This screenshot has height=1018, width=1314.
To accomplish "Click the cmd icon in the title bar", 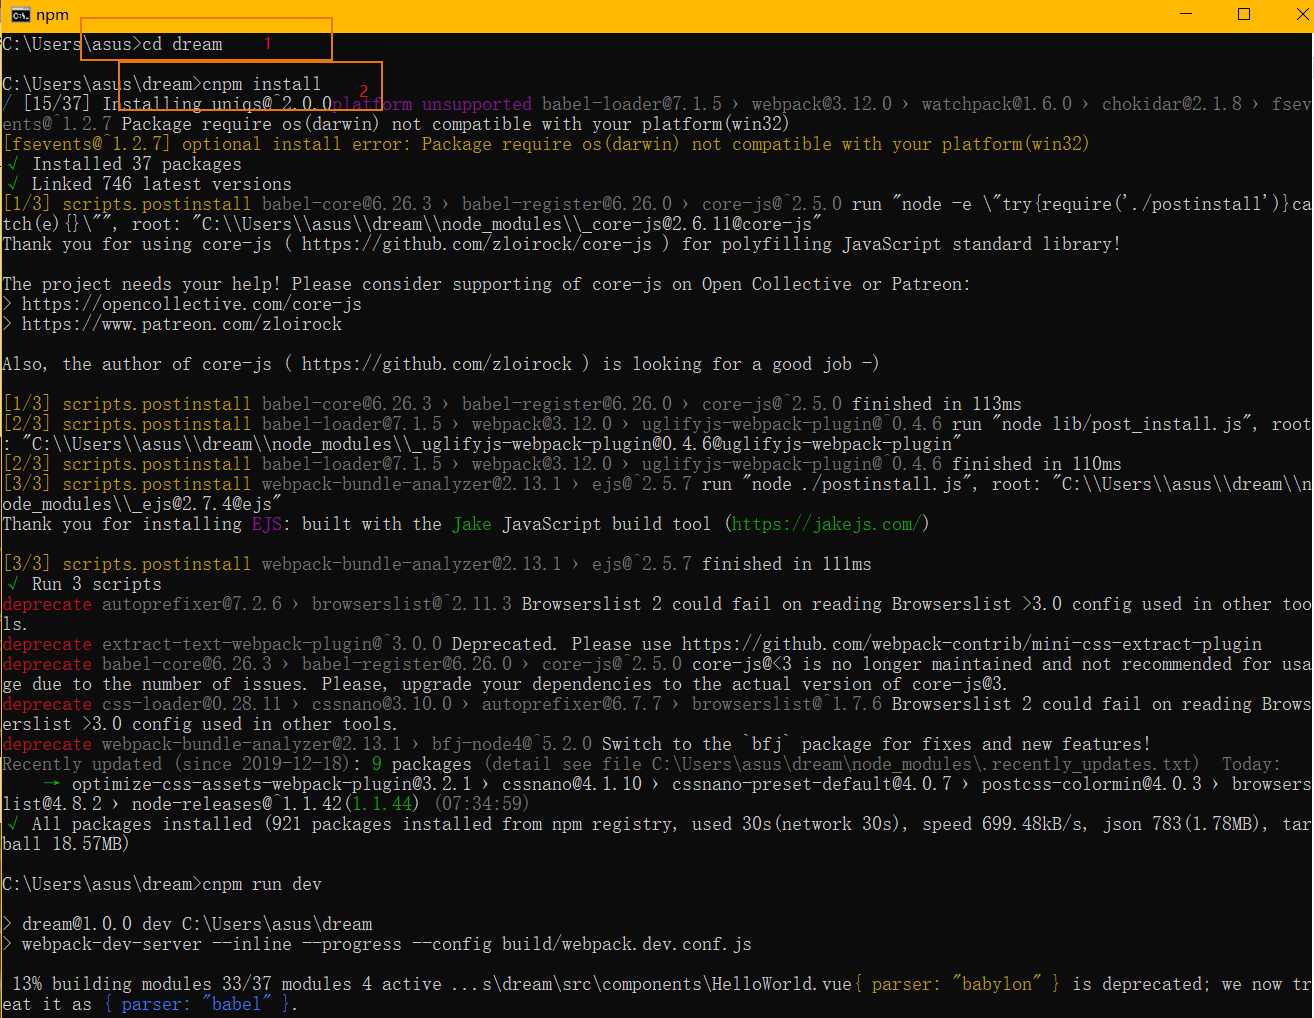I will pyautogui.click(x=19, y=15).
